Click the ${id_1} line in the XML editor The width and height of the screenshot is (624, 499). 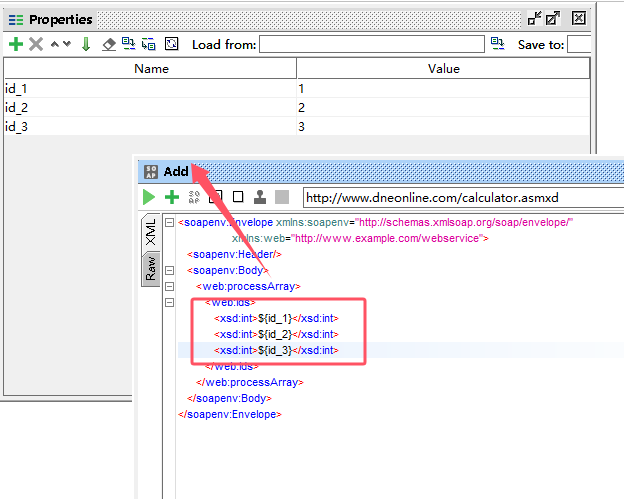276,318
